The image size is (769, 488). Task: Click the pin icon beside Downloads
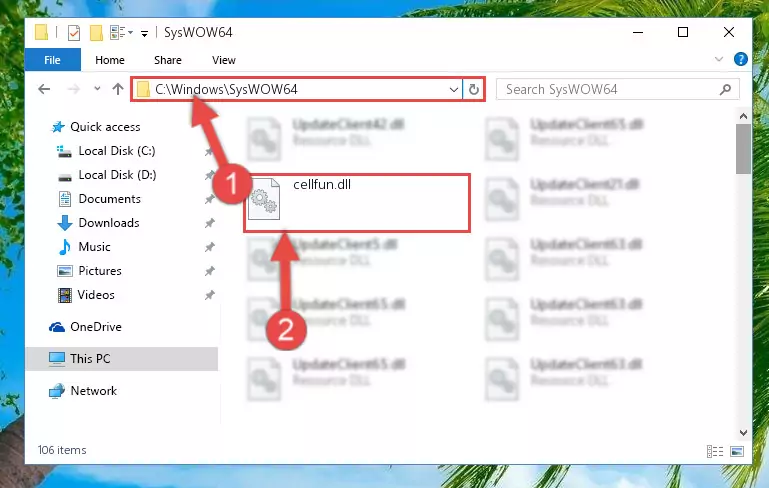pos(209,223)
